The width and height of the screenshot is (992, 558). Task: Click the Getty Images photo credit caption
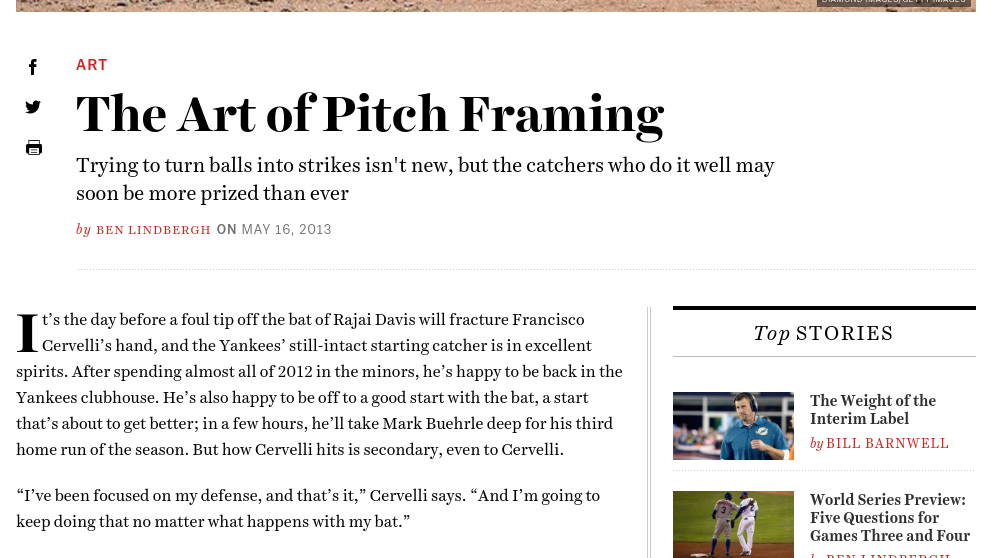[893, 3]
